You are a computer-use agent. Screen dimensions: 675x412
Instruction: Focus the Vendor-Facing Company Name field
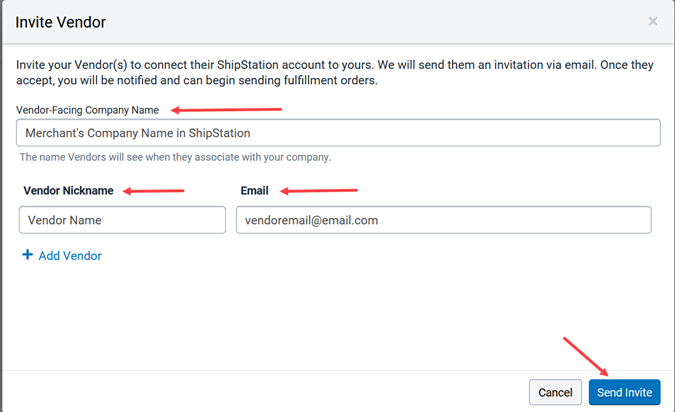point(338,133)
